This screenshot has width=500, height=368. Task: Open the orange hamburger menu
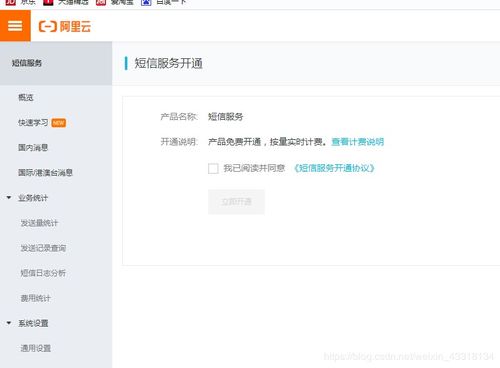tap(15, 26)
